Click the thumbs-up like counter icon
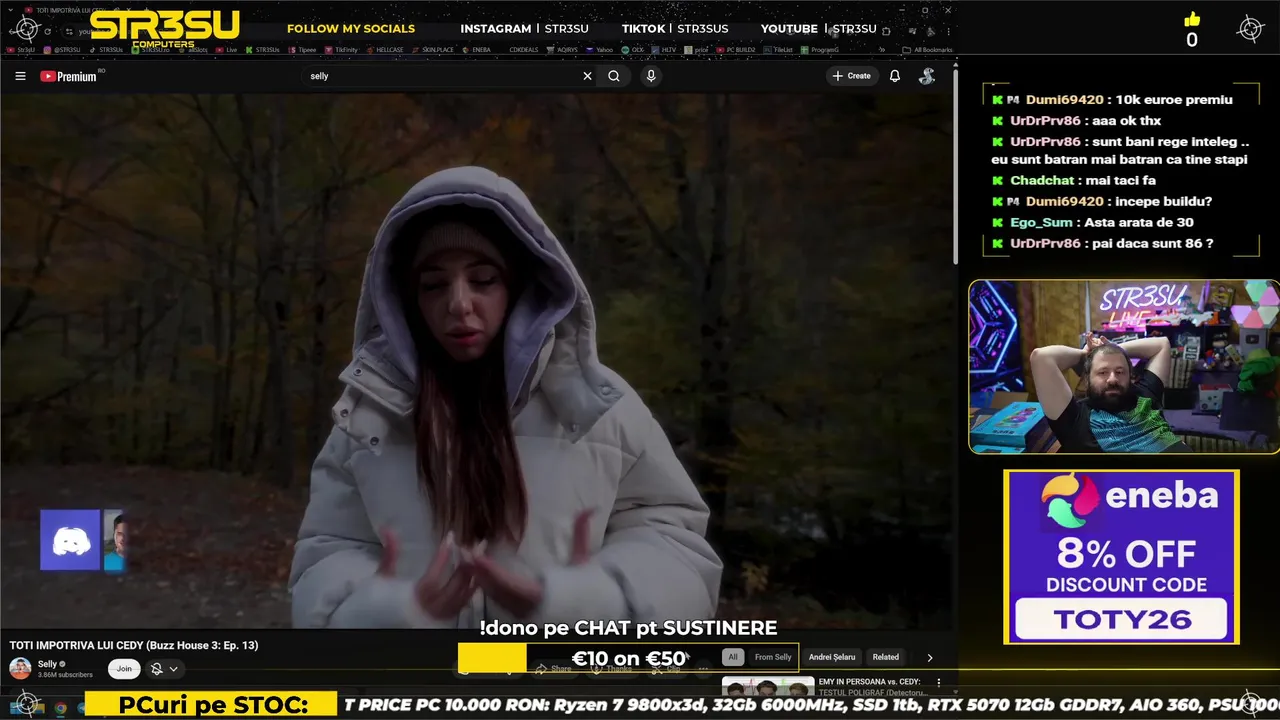Image resolution: width=1280 pixels, height=720 pixels. pyautogui.click(x=1192, y=19)
